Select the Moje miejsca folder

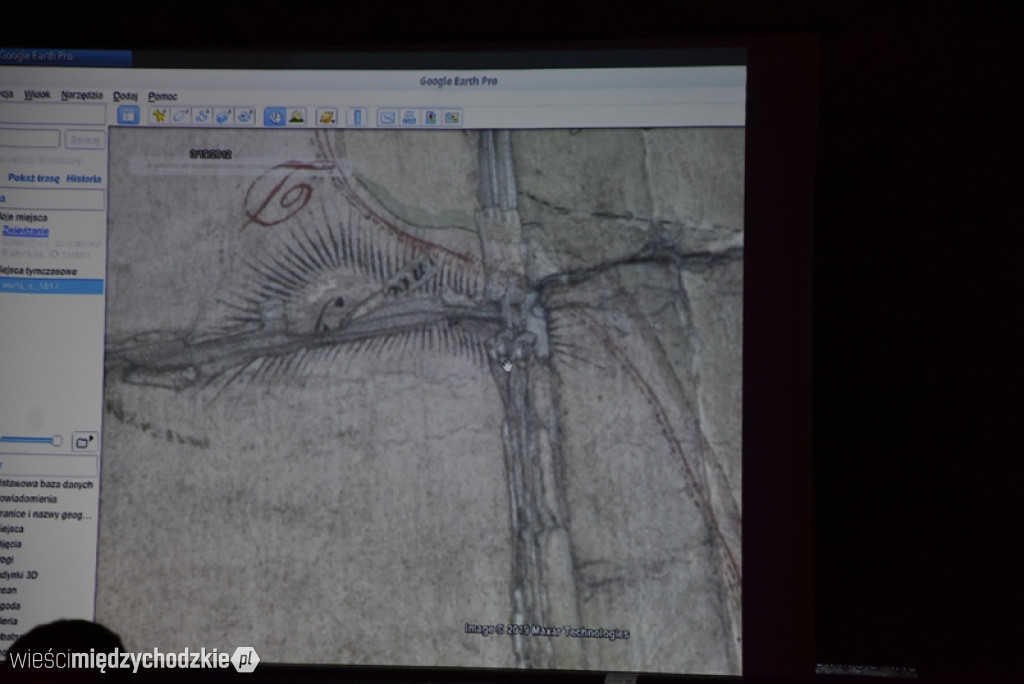(24, 217)
